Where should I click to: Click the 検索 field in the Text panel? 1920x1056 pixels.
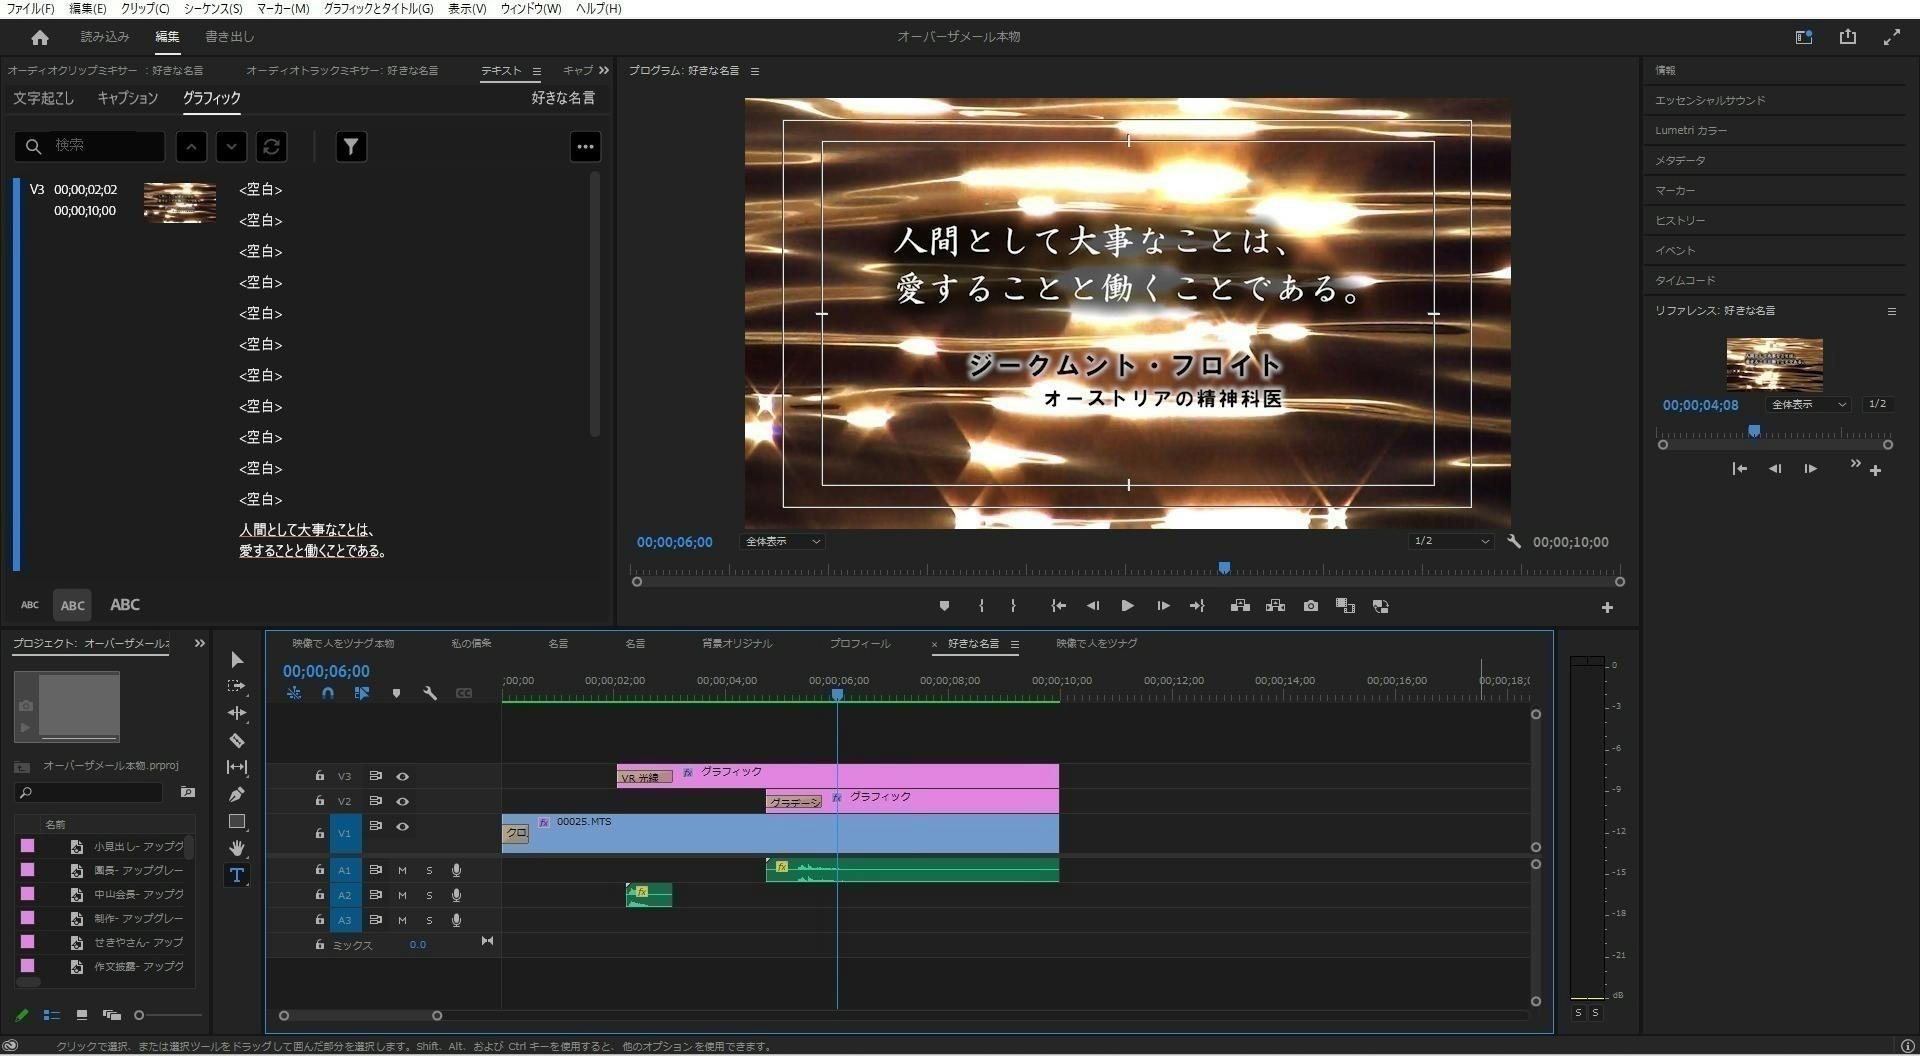pyautogui.click(x=100, y=146)
